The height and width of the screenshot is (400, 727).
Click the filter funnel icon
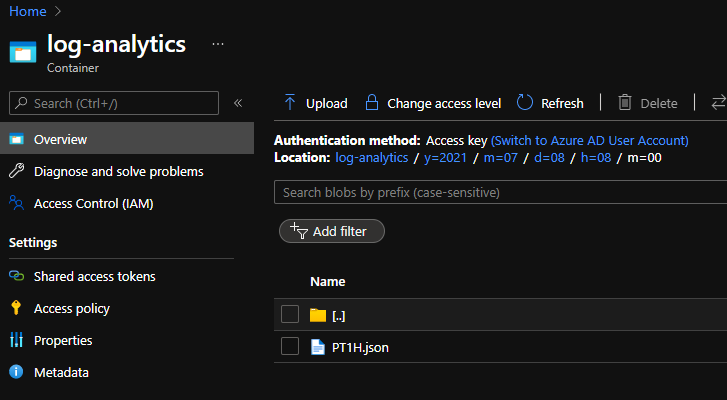299,231
